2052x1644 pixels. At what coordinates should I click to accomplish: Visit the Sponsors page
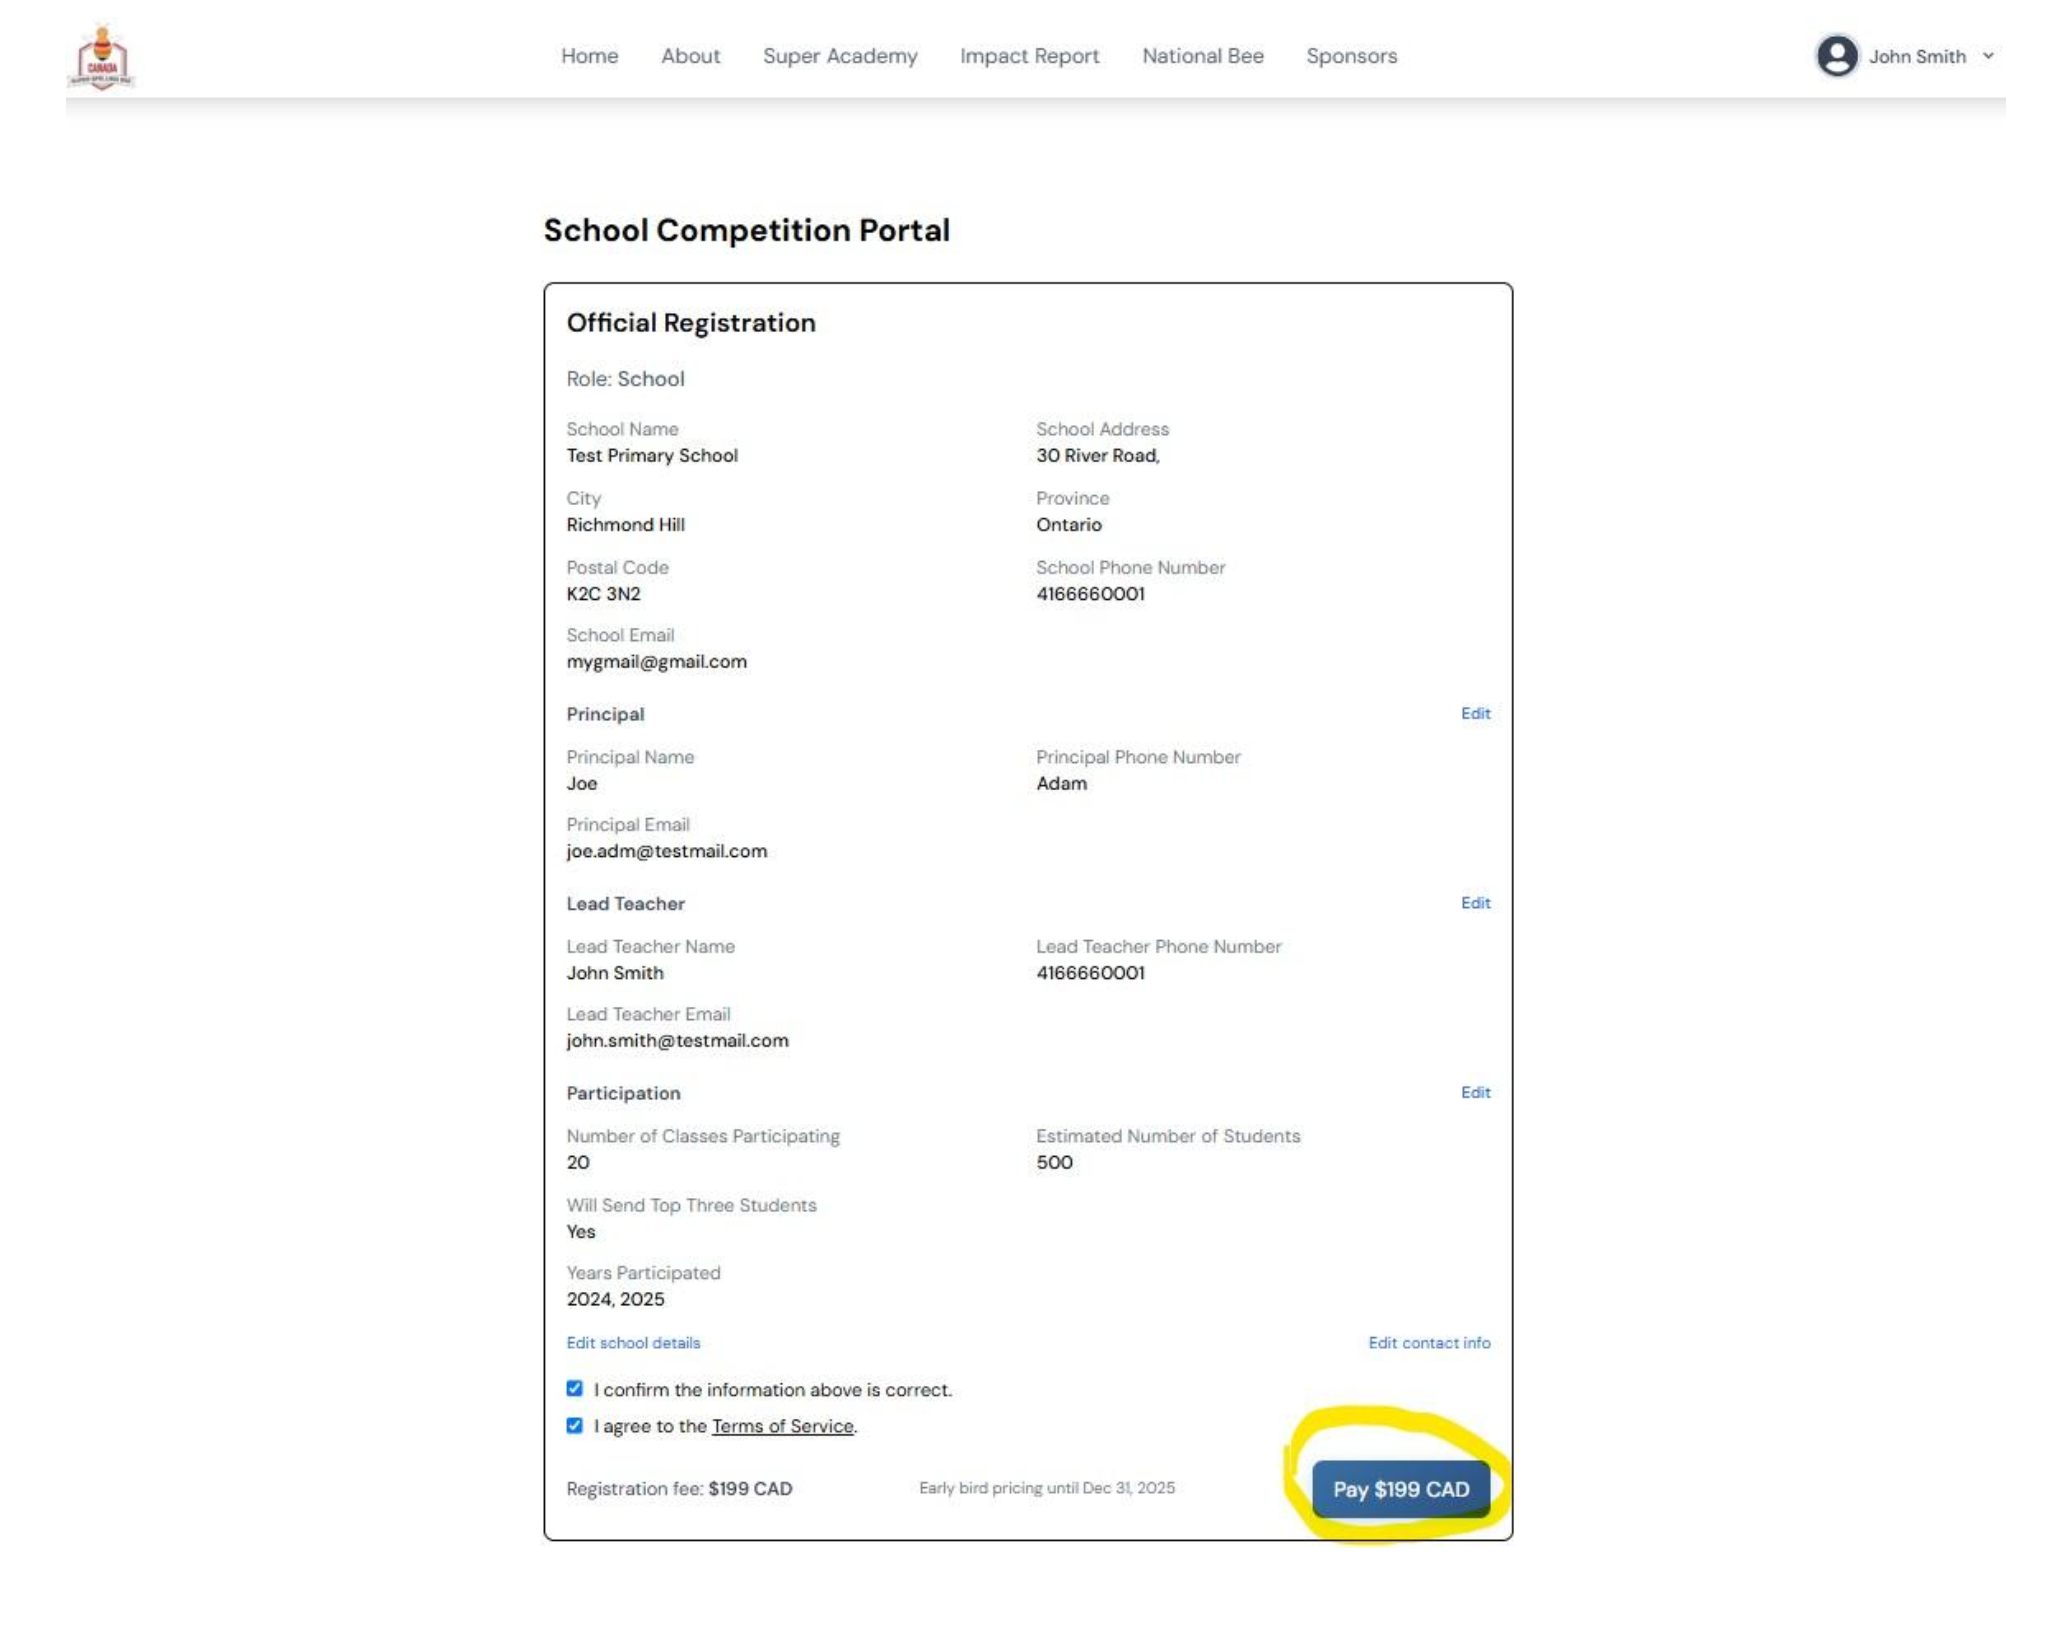pos(1350,57)
